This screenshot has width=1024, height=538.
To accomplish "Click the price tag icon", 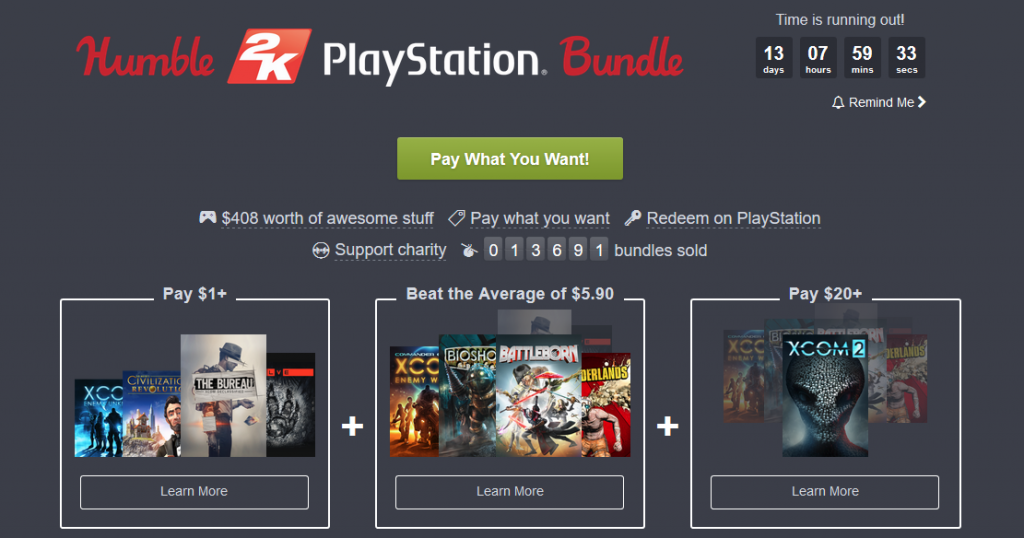I will click(456, 218).
